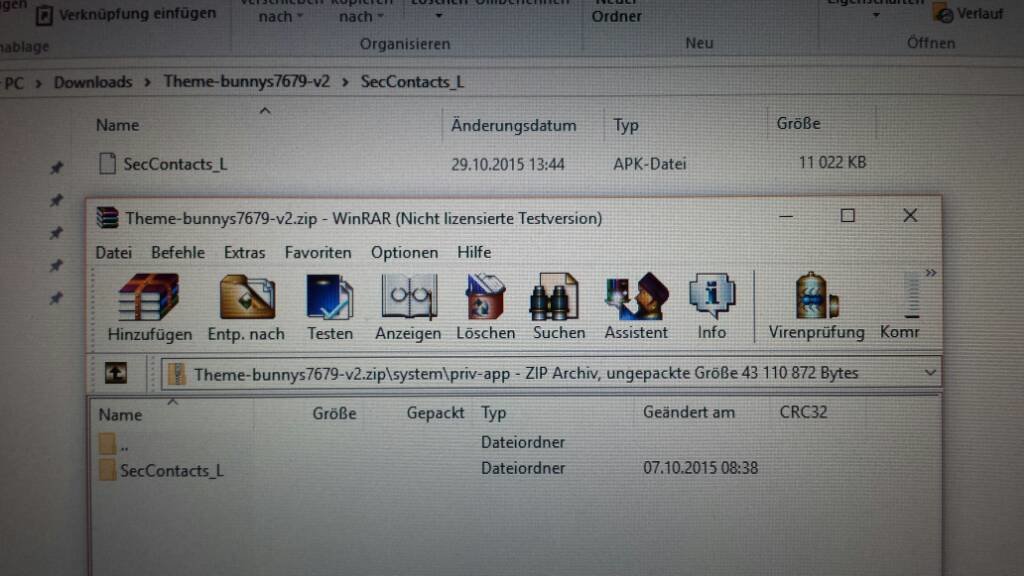The width and height of the screenshot is (1024, 576).
Task: Sort Explorer by Name column
Action: pos(118,125)
